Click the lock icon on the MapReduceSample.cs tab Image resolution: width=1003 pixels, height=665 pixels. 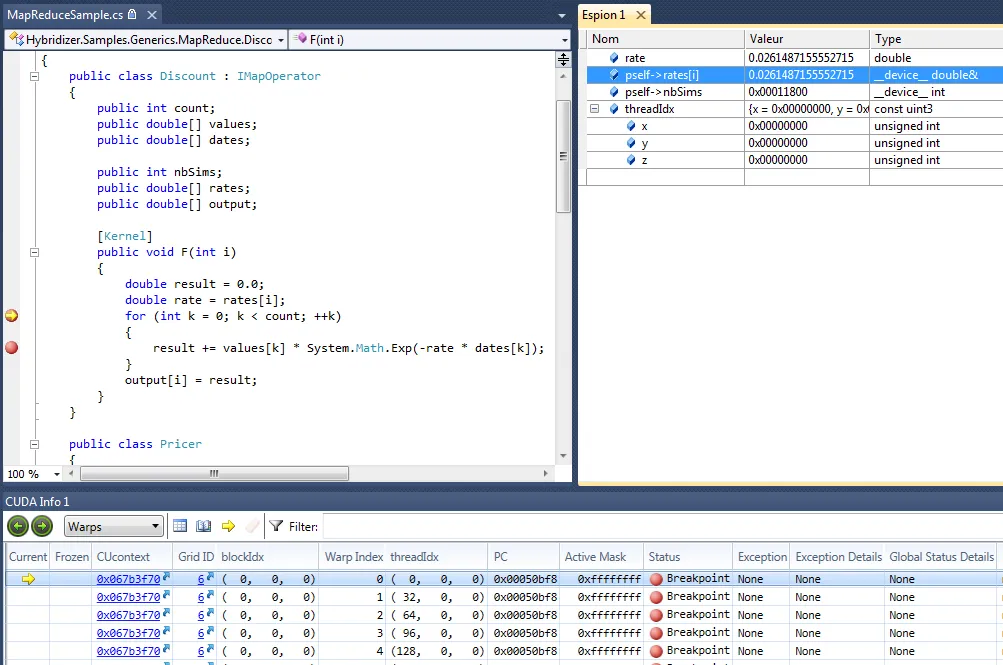pyautogui.click(x=131, y=15)
